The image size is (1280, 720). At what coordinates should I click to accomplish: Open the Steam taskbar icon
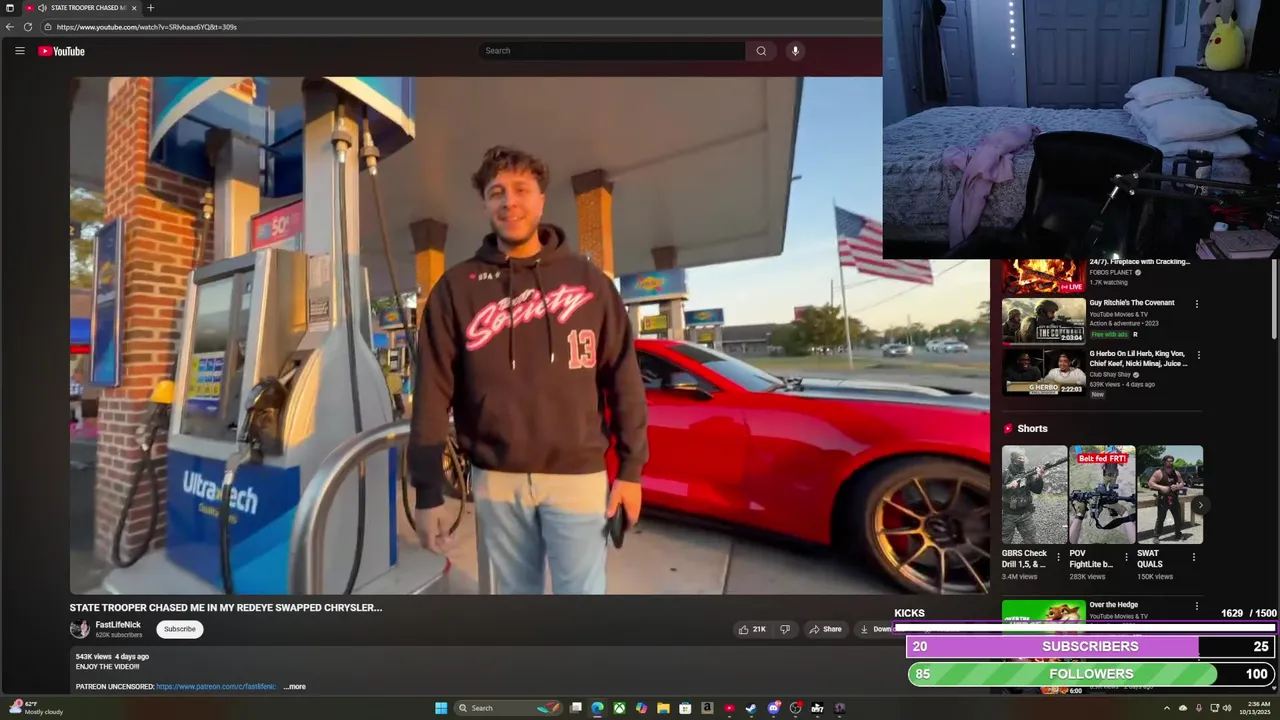[x=751, y=708]
